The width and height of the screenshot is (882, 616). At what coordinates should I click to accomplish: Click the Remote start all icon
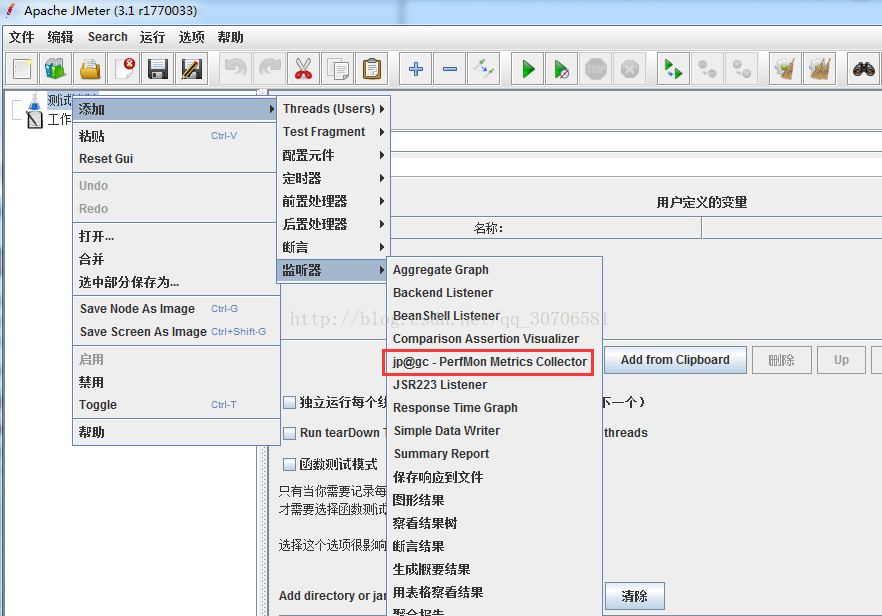click(x=673, y=69)
